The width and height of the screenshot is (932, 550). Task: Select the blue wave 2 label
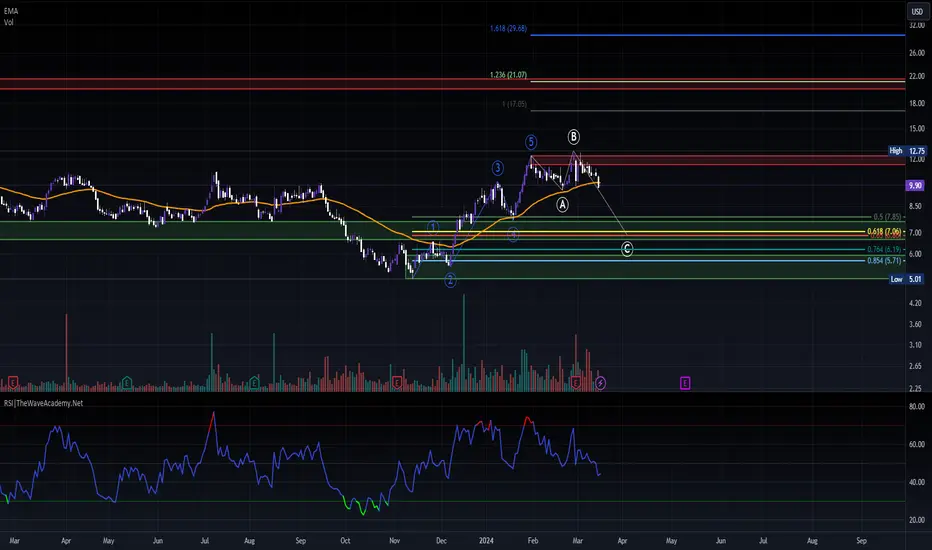[450, 280]
